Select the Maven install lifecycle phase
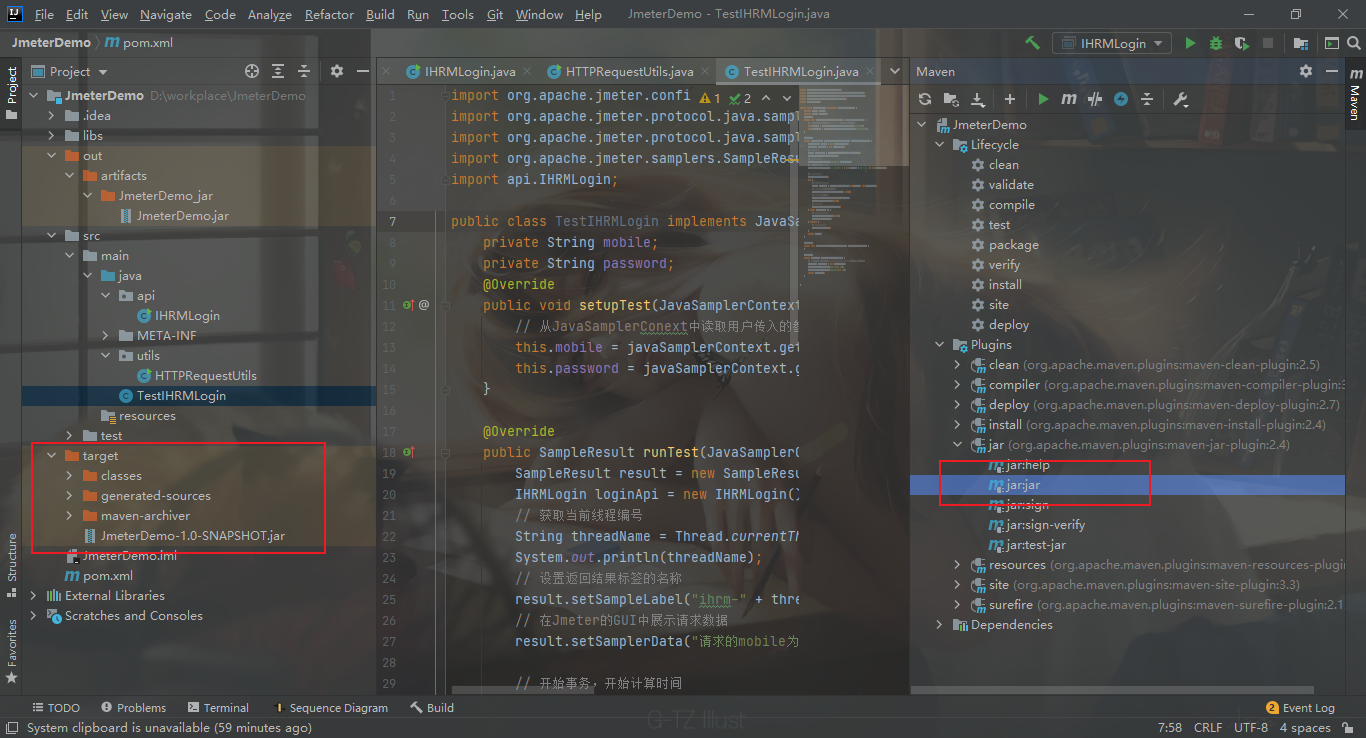 point(1005,285)
